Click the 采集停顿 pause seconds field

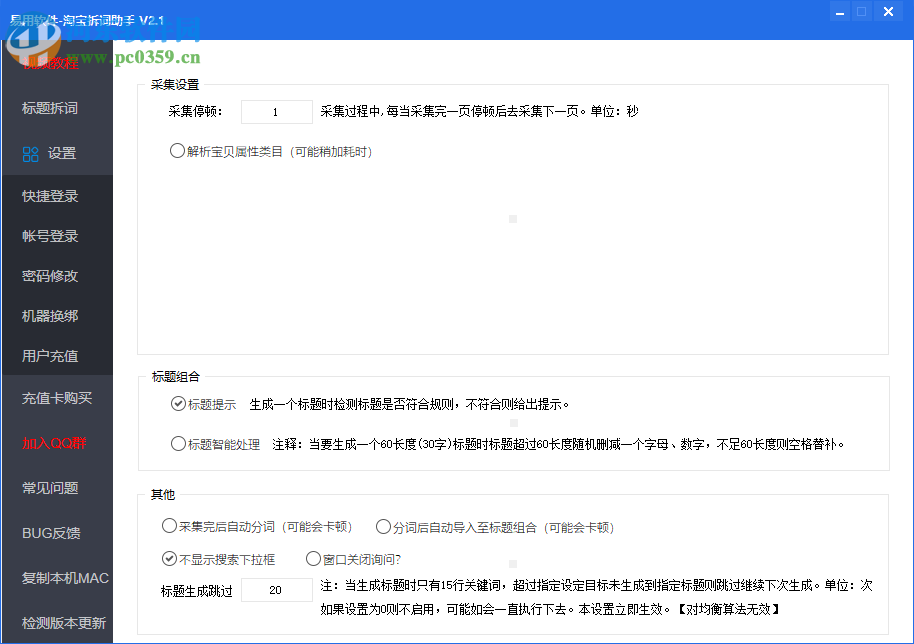[x=276, y=111]
